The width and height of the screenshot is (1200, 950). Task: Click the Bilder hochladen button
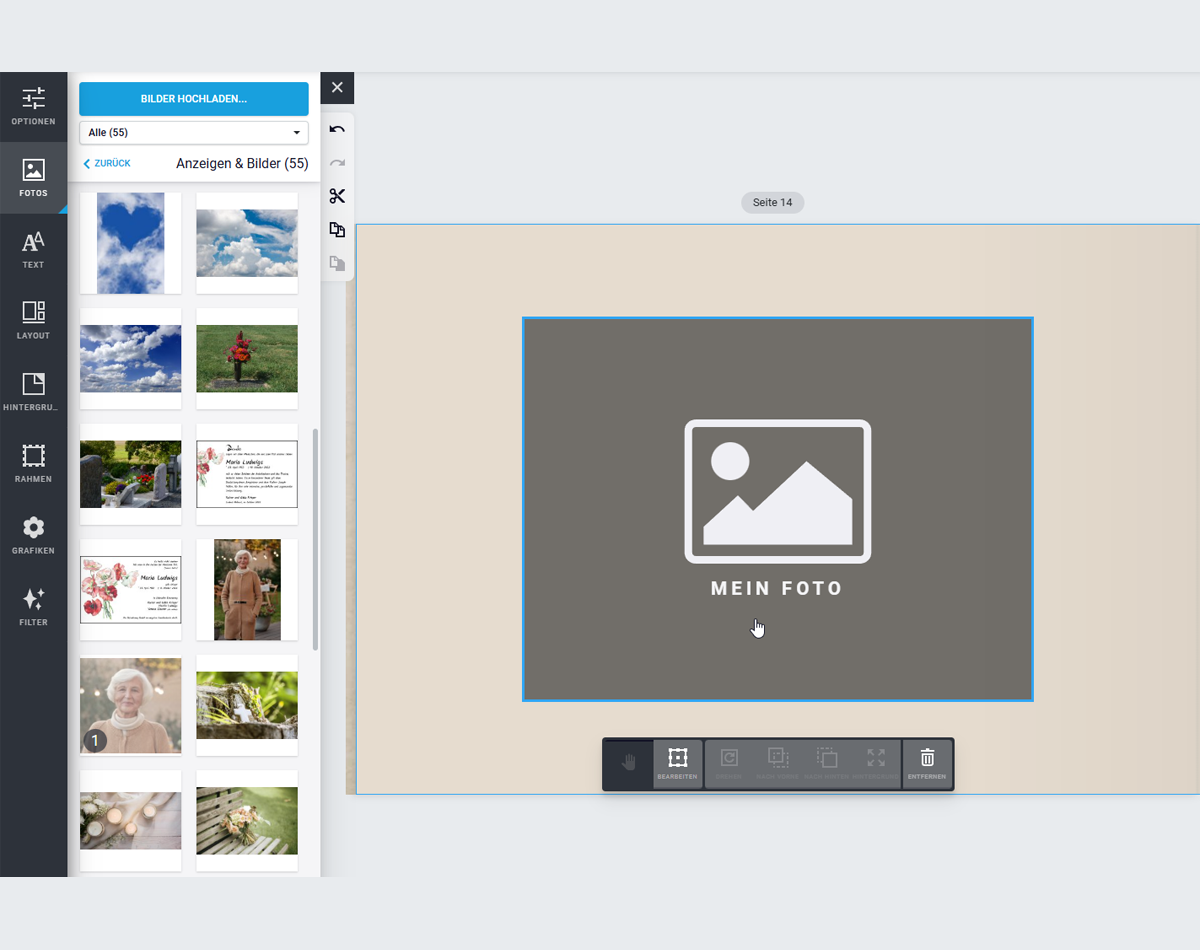[x=194, y=99]
